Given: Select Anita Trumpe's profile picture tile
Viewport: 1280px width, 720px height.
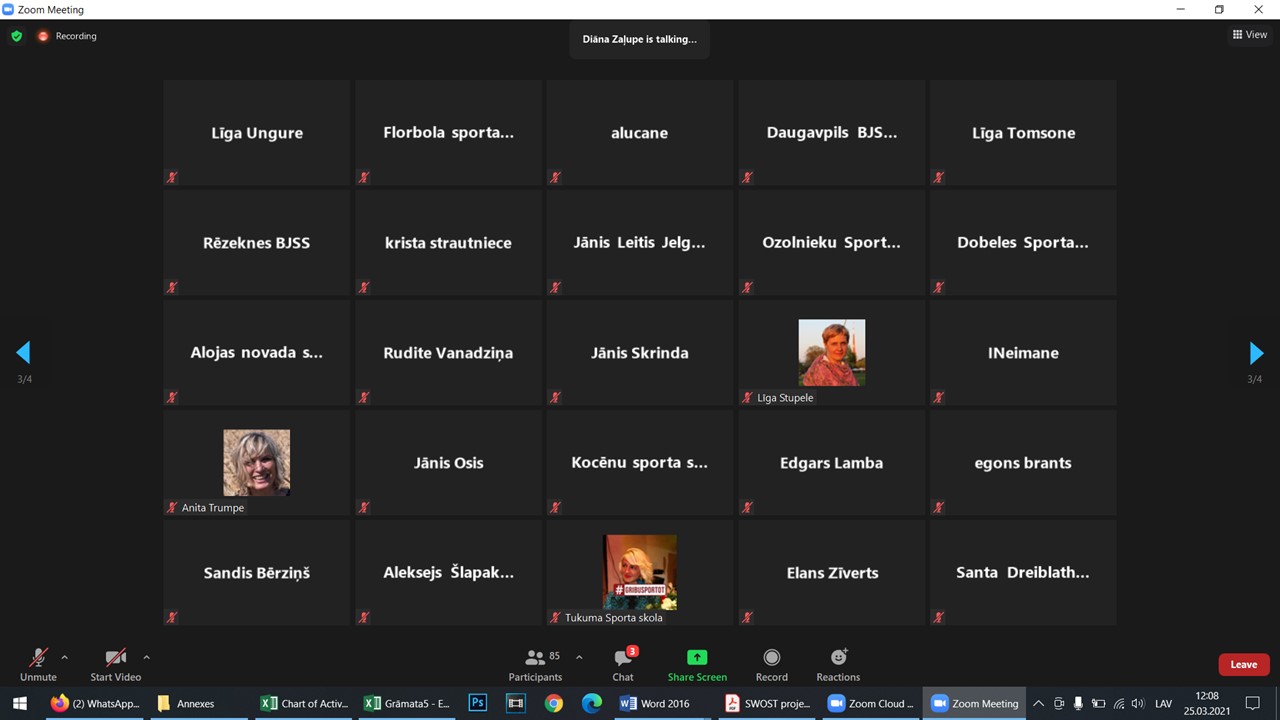Looking at the screenshot, I should [256, 463].
